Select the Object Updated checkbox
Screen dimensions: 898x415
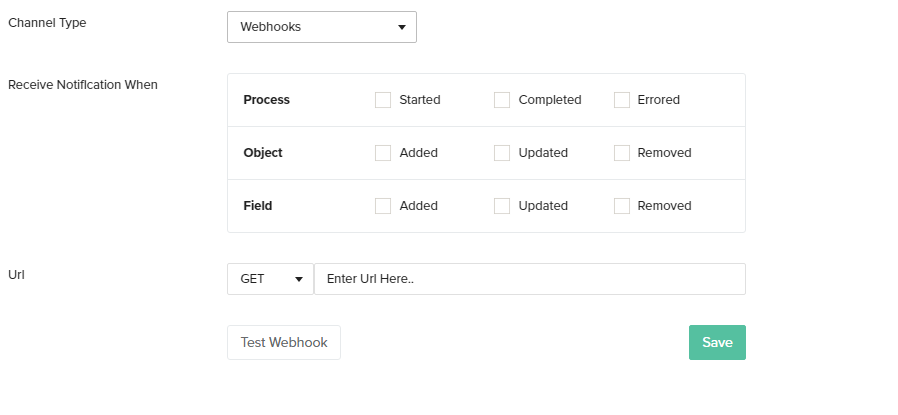(x=502, y=153)
